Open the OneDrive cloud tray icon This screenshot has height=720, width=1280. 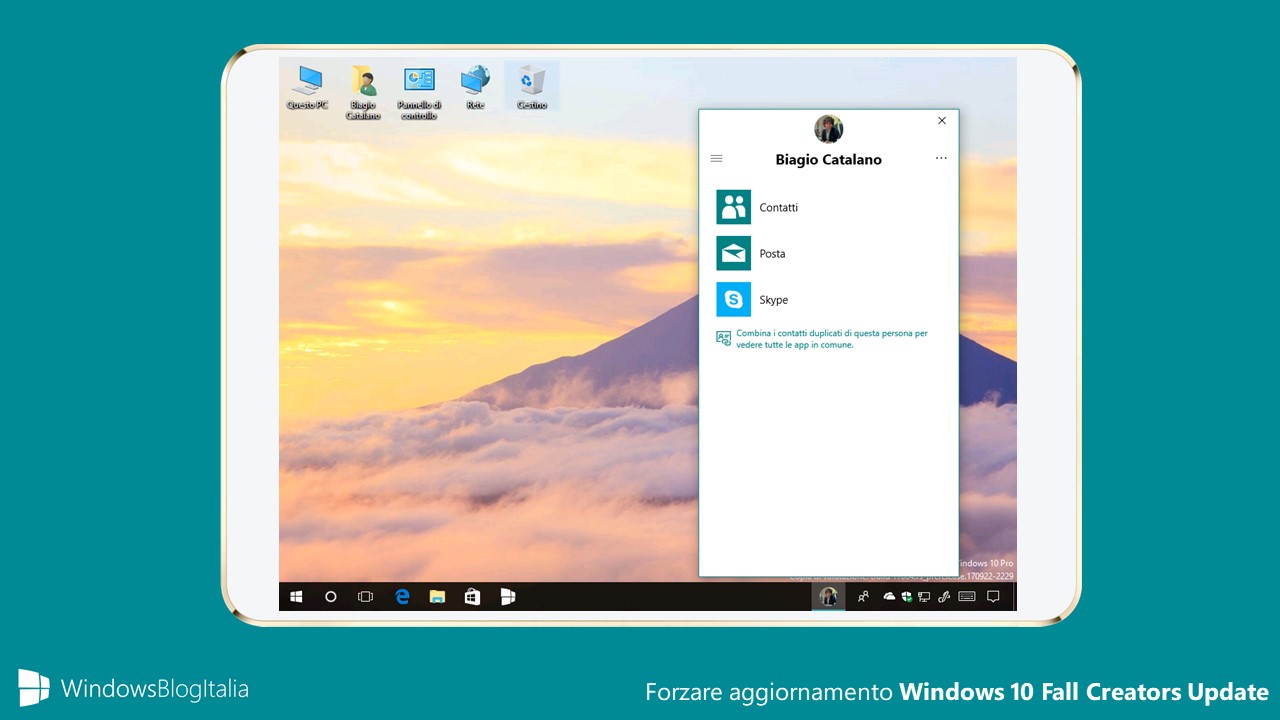[x=889, y=597]
